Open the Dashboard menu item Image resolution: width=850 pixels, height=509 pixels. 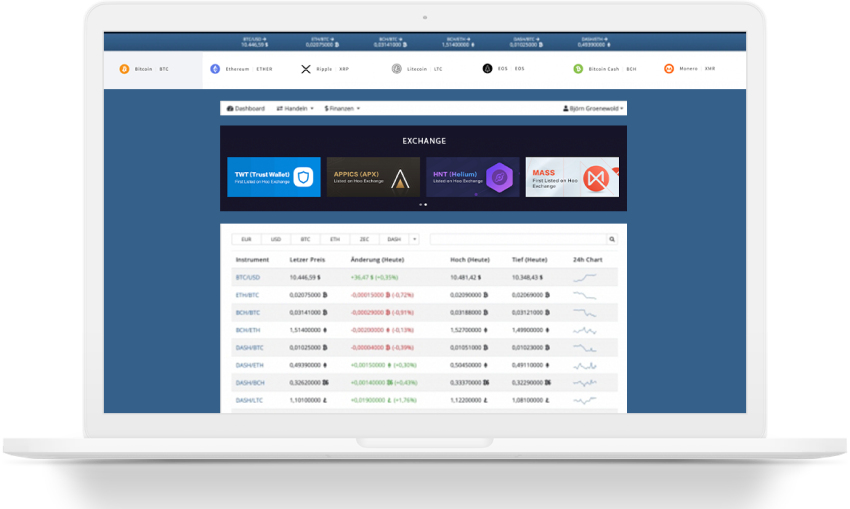[x=246, y=108]
